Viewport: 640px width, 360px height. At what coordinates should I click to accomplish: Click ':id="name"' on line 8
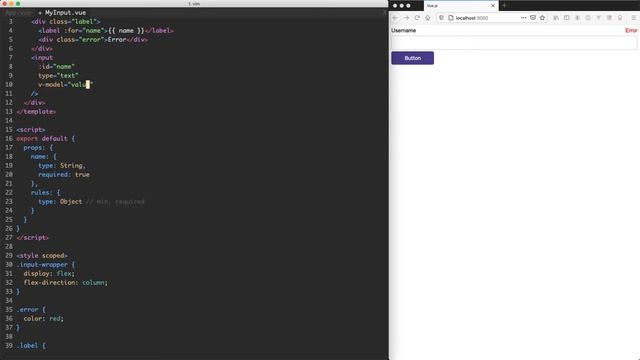coord(56,67)
